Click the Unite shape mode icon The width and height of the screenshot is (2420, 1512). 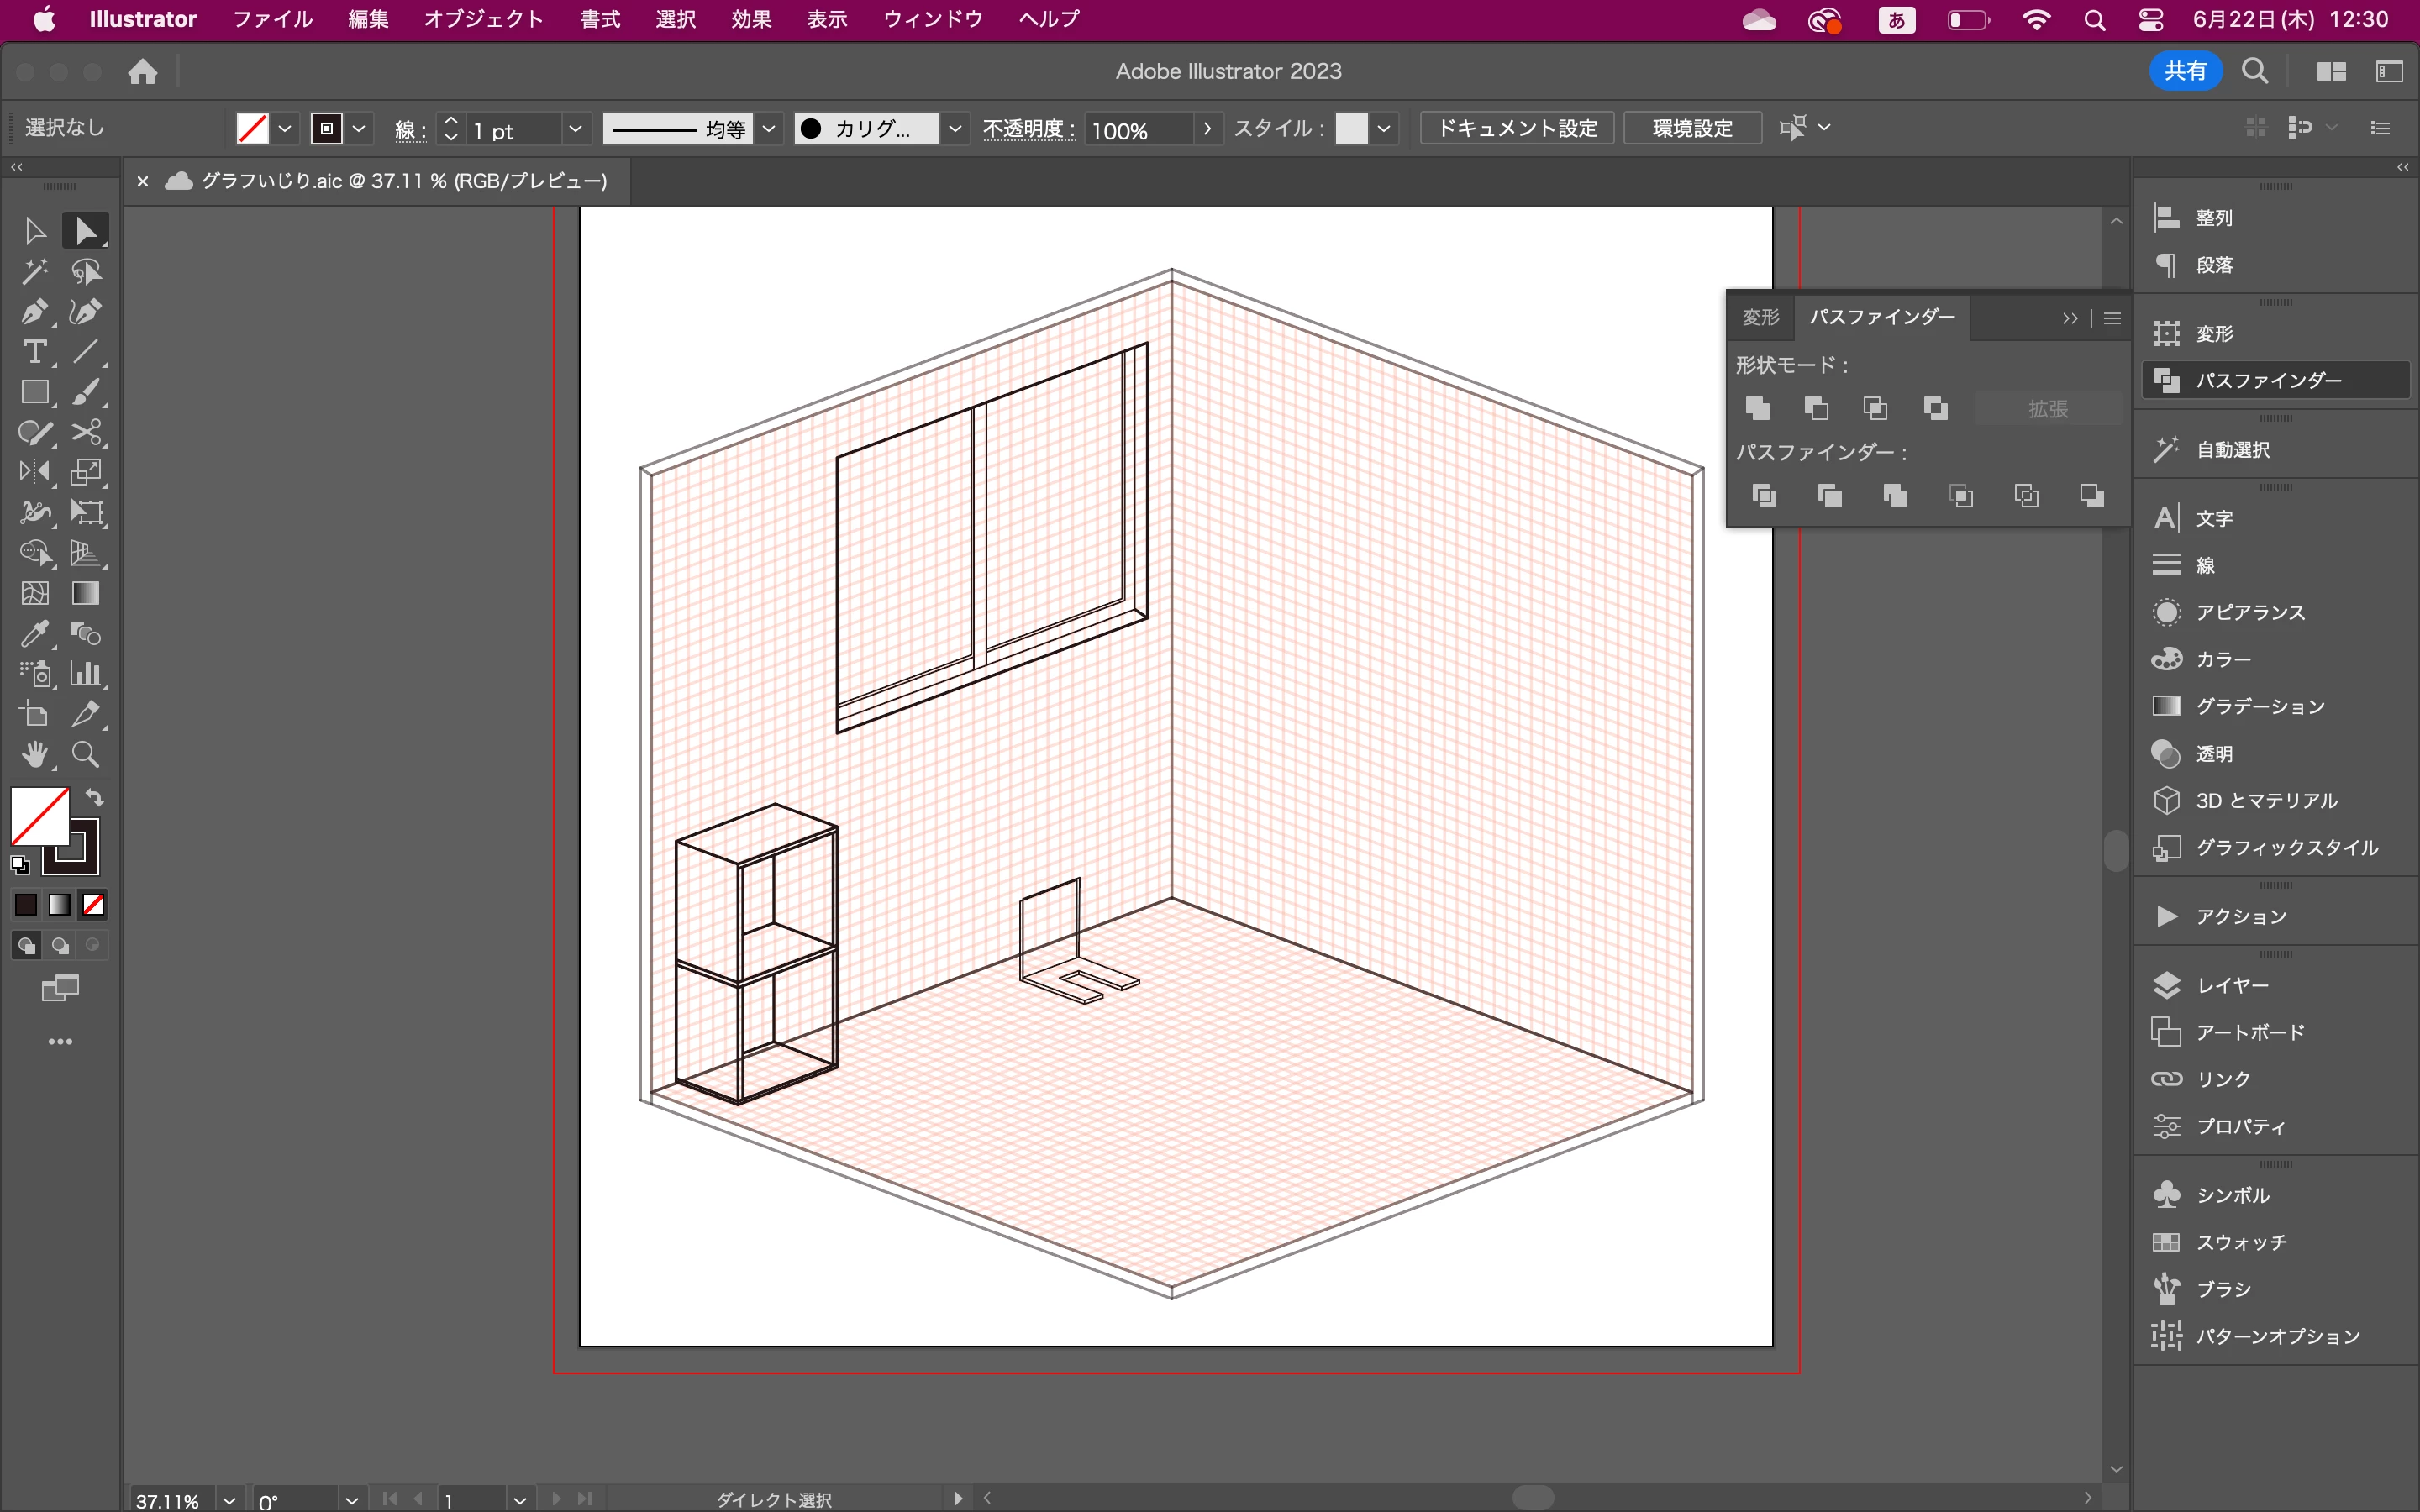point(1757,408)
